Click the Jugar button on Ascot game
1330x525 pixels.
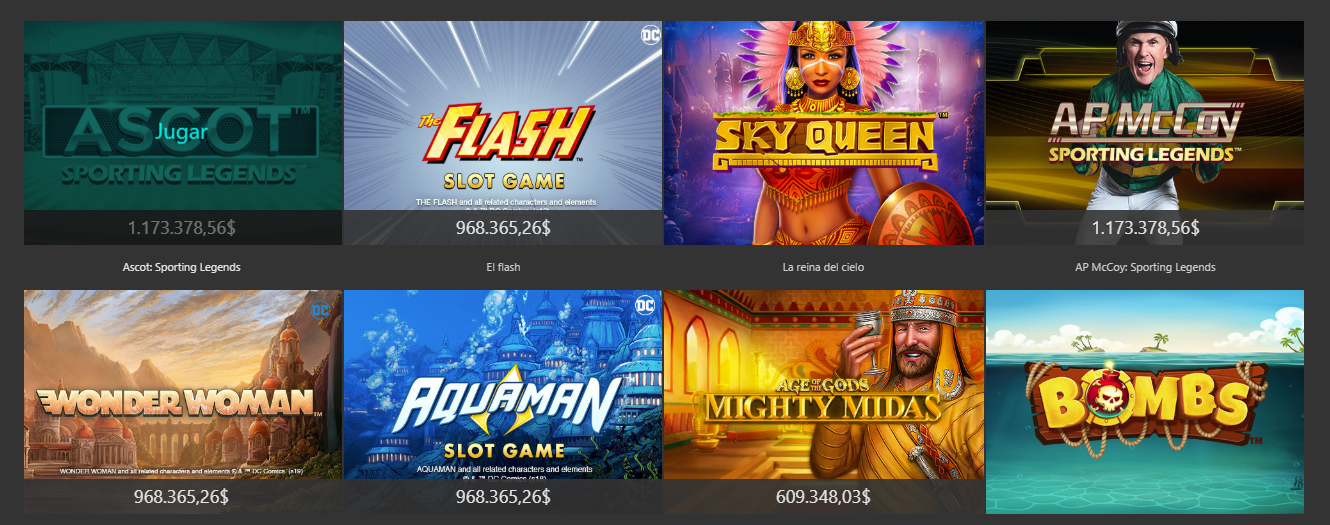[182, 131]
